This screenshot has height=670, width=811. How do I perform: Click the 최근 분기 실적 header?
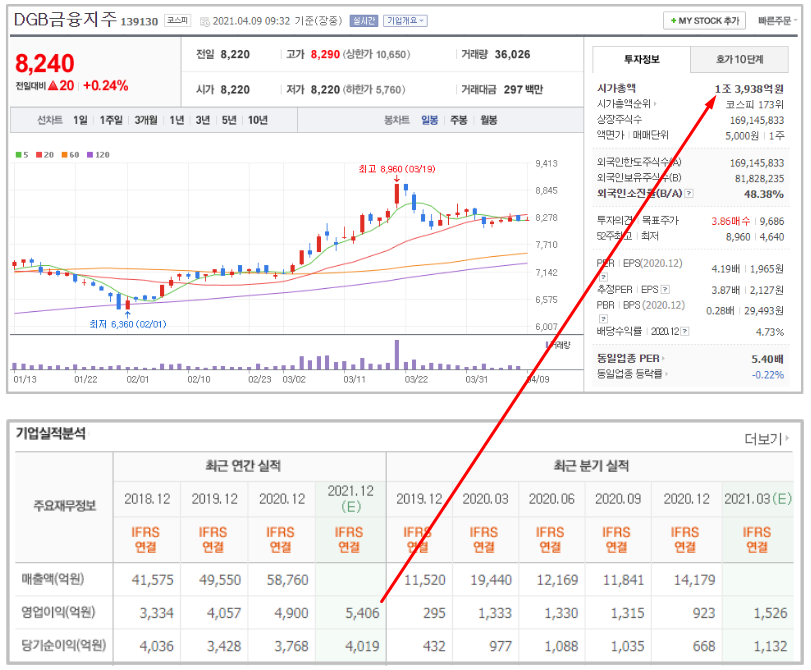click(591, 466)
